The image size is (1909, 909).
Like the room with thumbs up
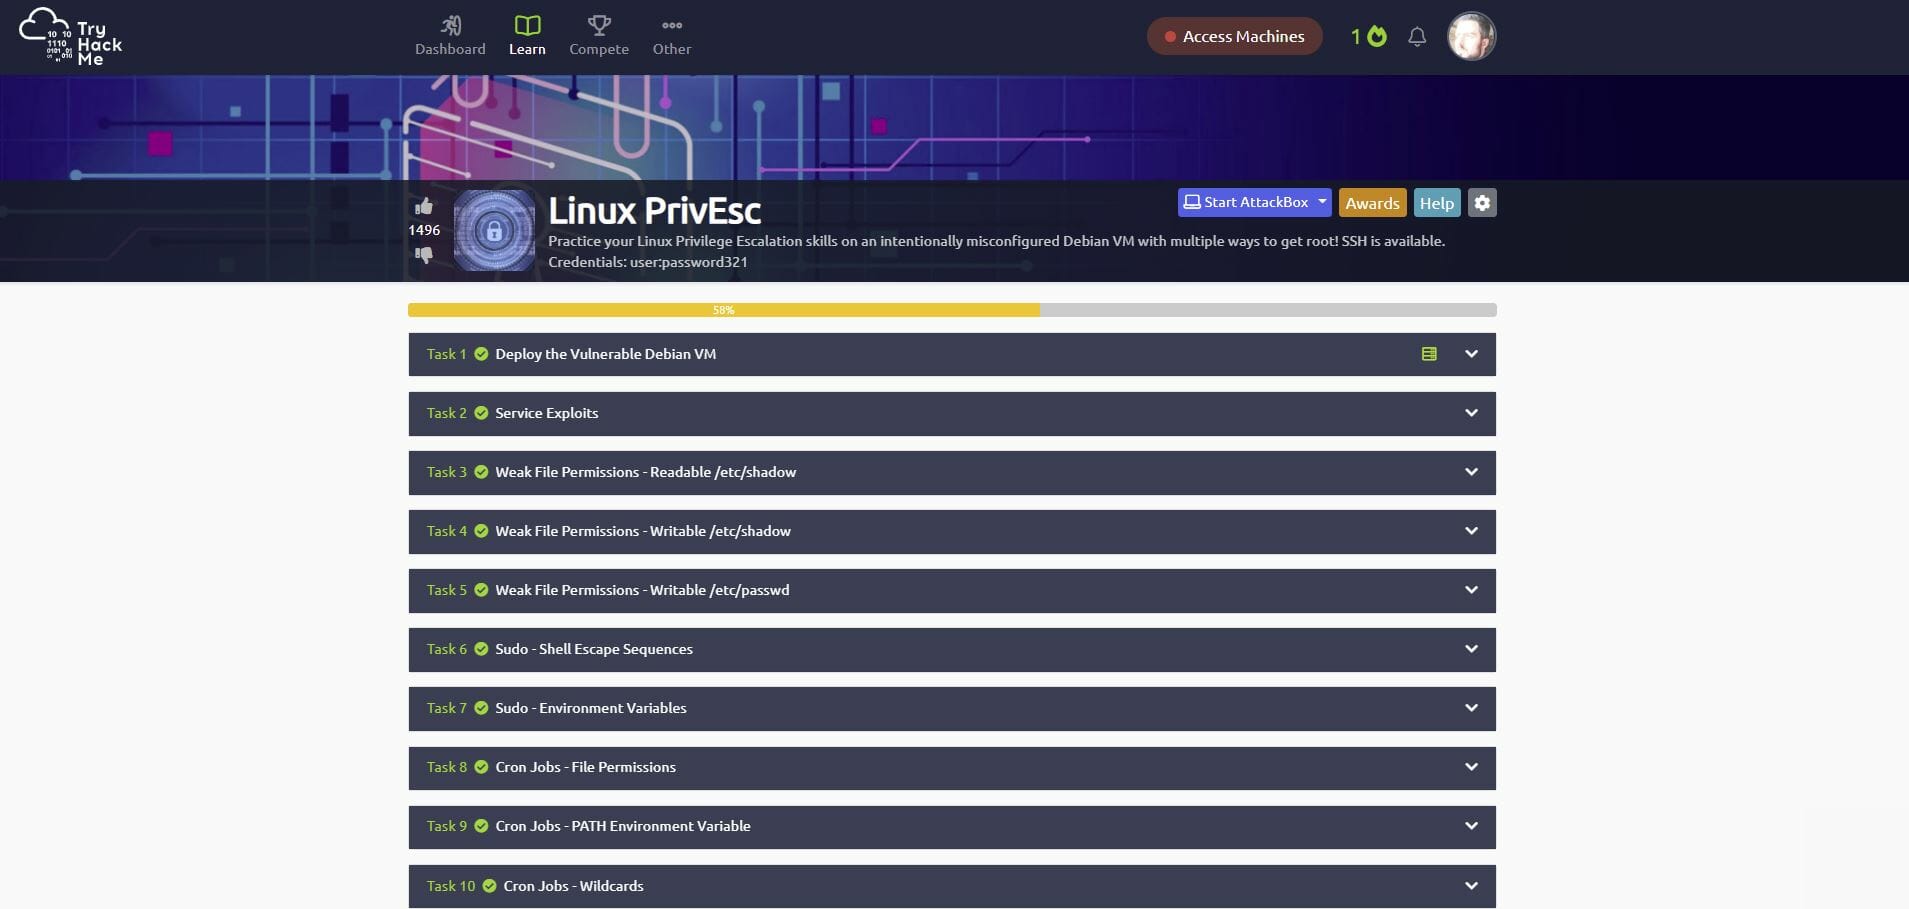pyautogui.click(x=424, y=206)
